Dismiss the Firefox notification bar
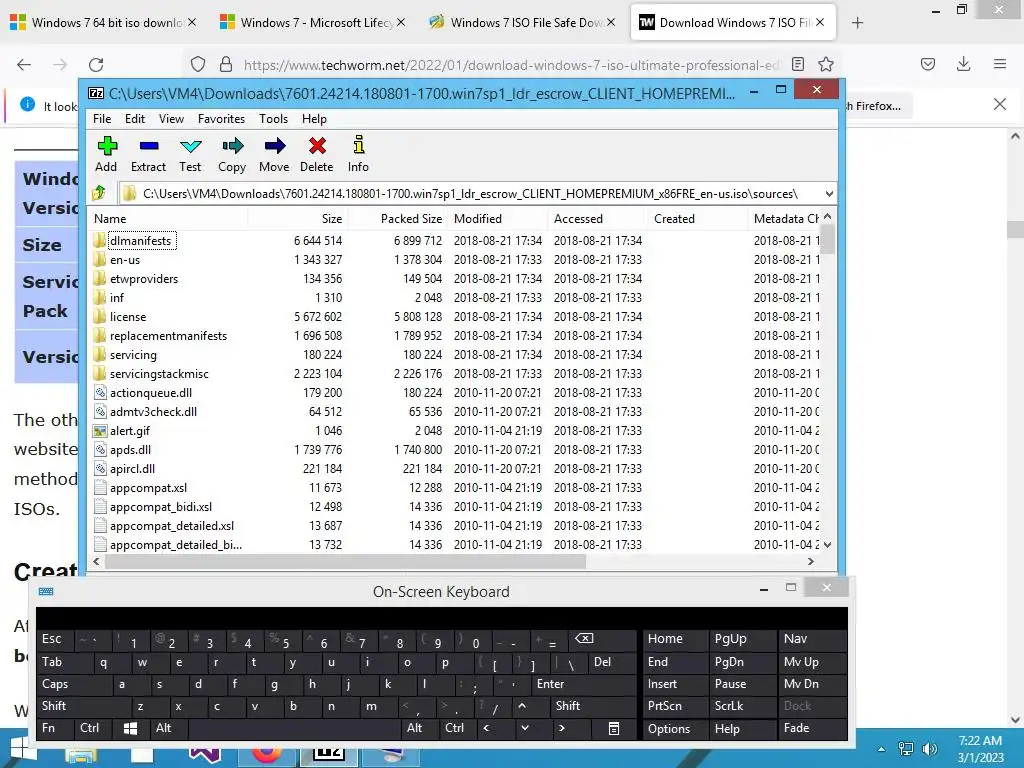The image size is (1024, 768). [999, 104]
